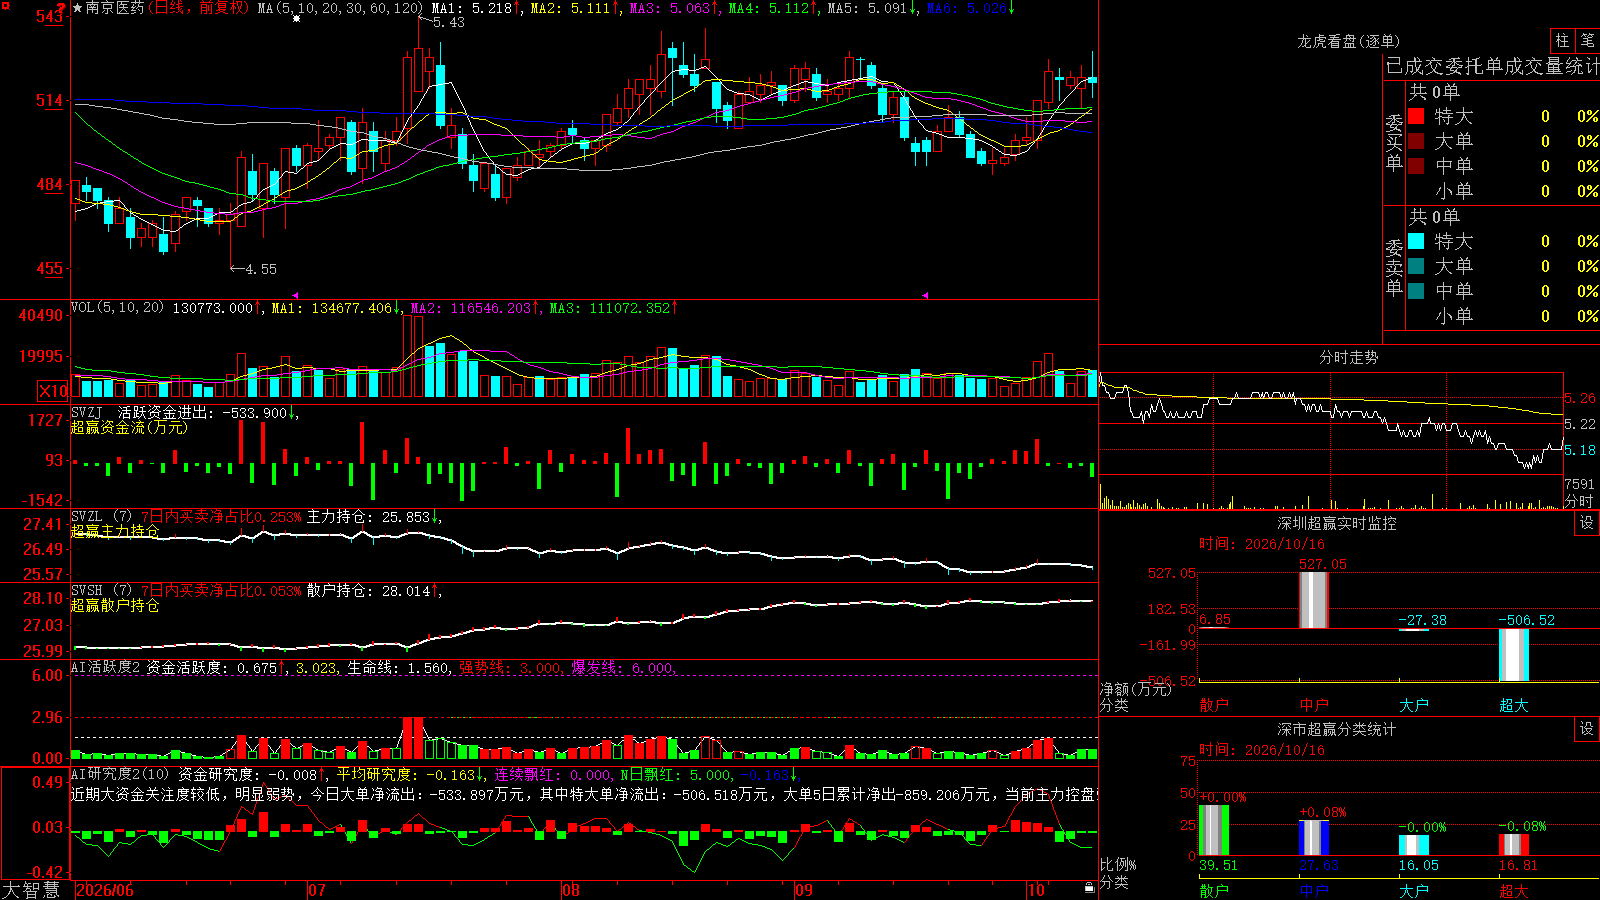Screen dimensions: 1600x900
Task: Click the teal 大单 sell swatch
Action: 1416,266
